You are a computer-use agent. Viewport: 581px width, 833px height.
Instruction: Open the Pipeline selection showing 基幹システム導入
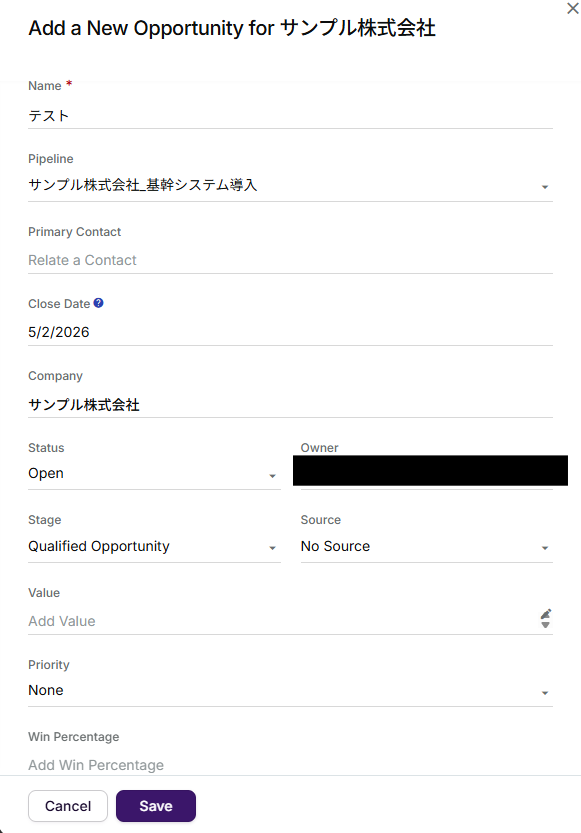click(x=290, y=185)
